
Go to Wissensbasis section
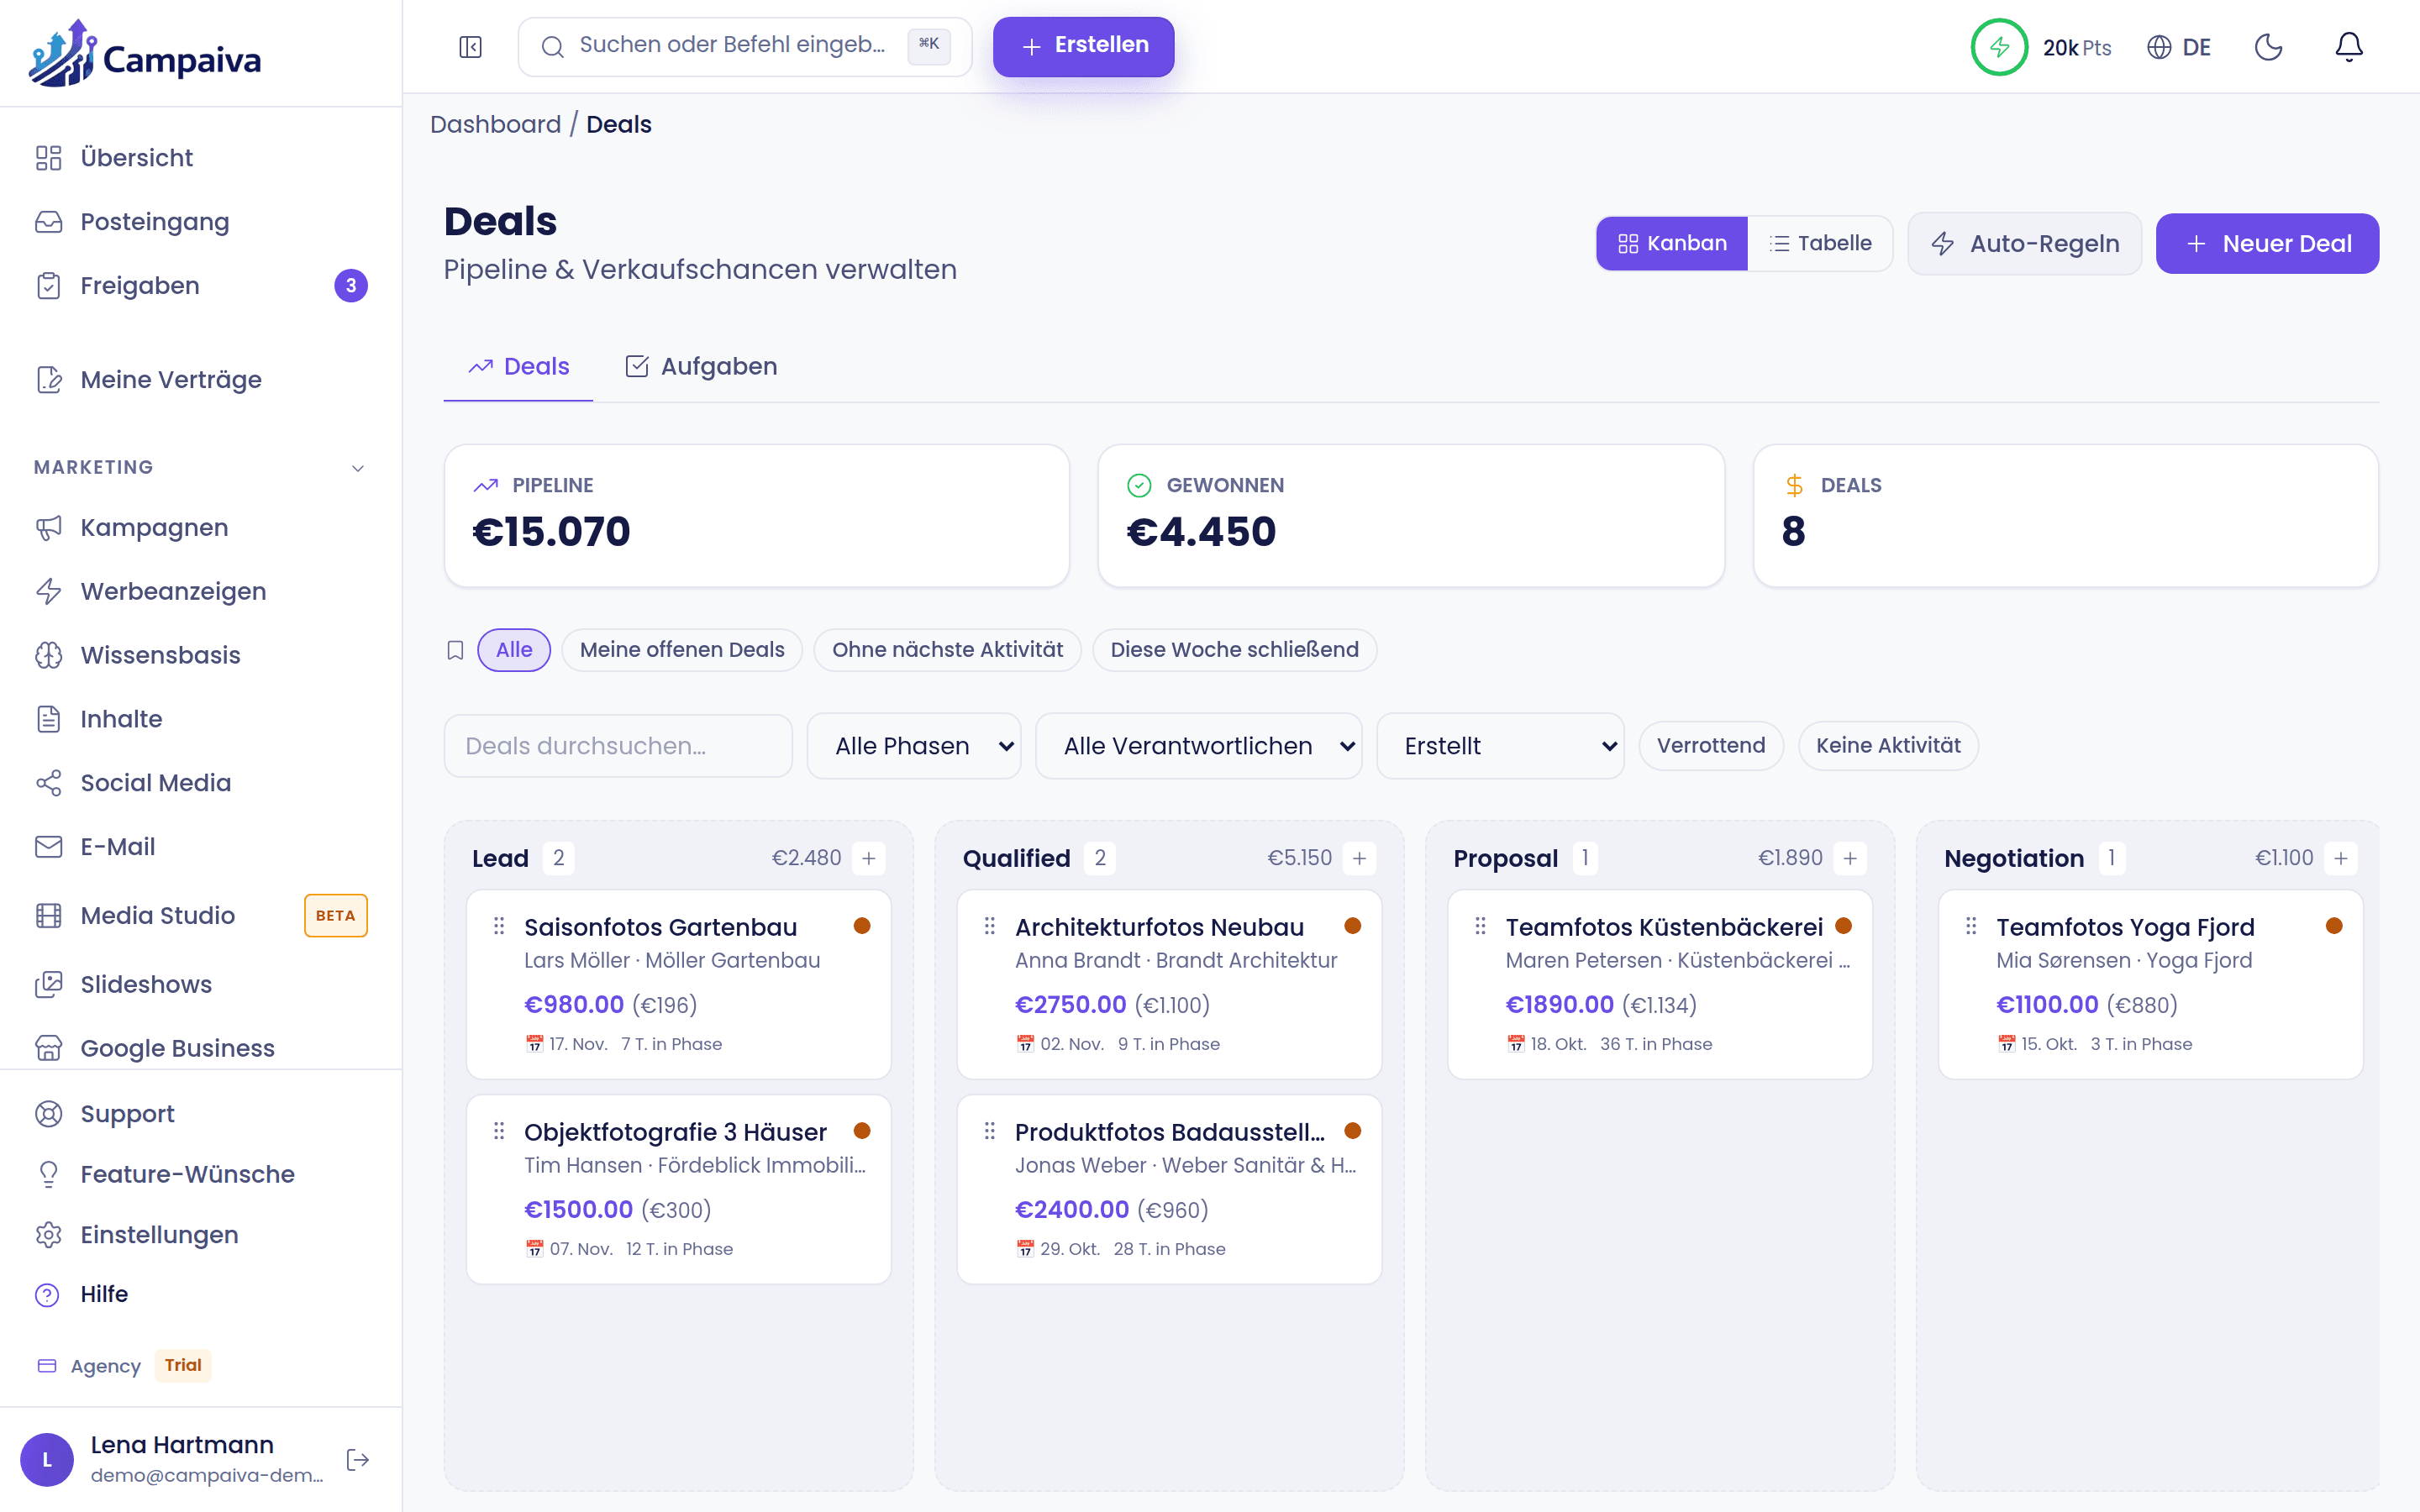(x=201, y=655)
